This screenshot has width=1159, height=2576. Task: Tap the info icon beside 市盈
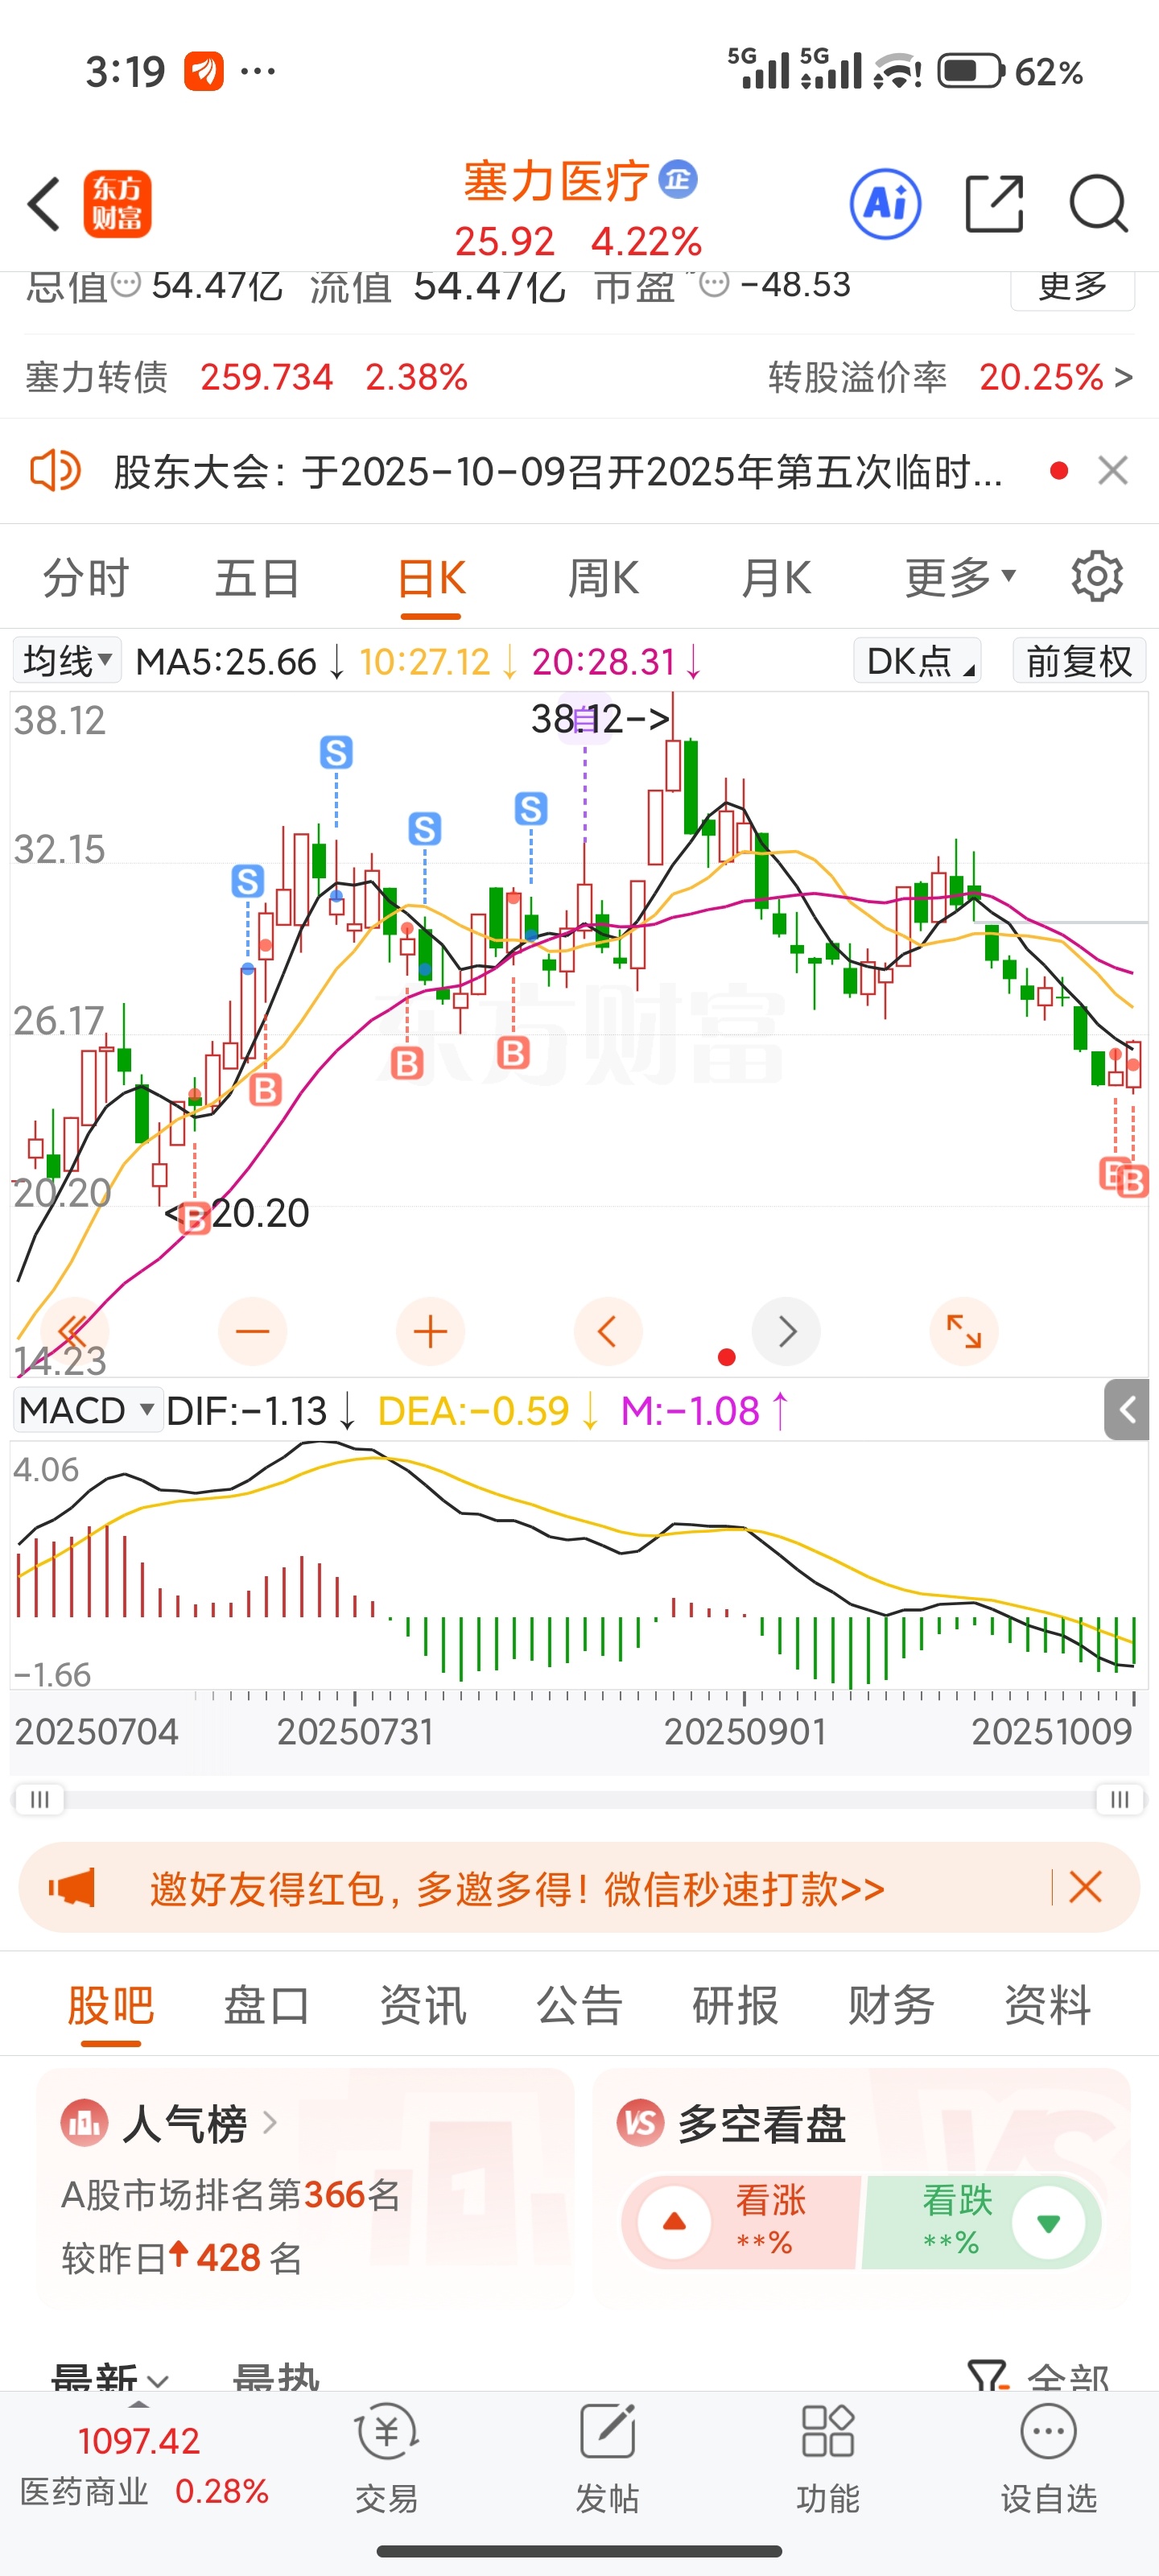click(x=713, y=284)
